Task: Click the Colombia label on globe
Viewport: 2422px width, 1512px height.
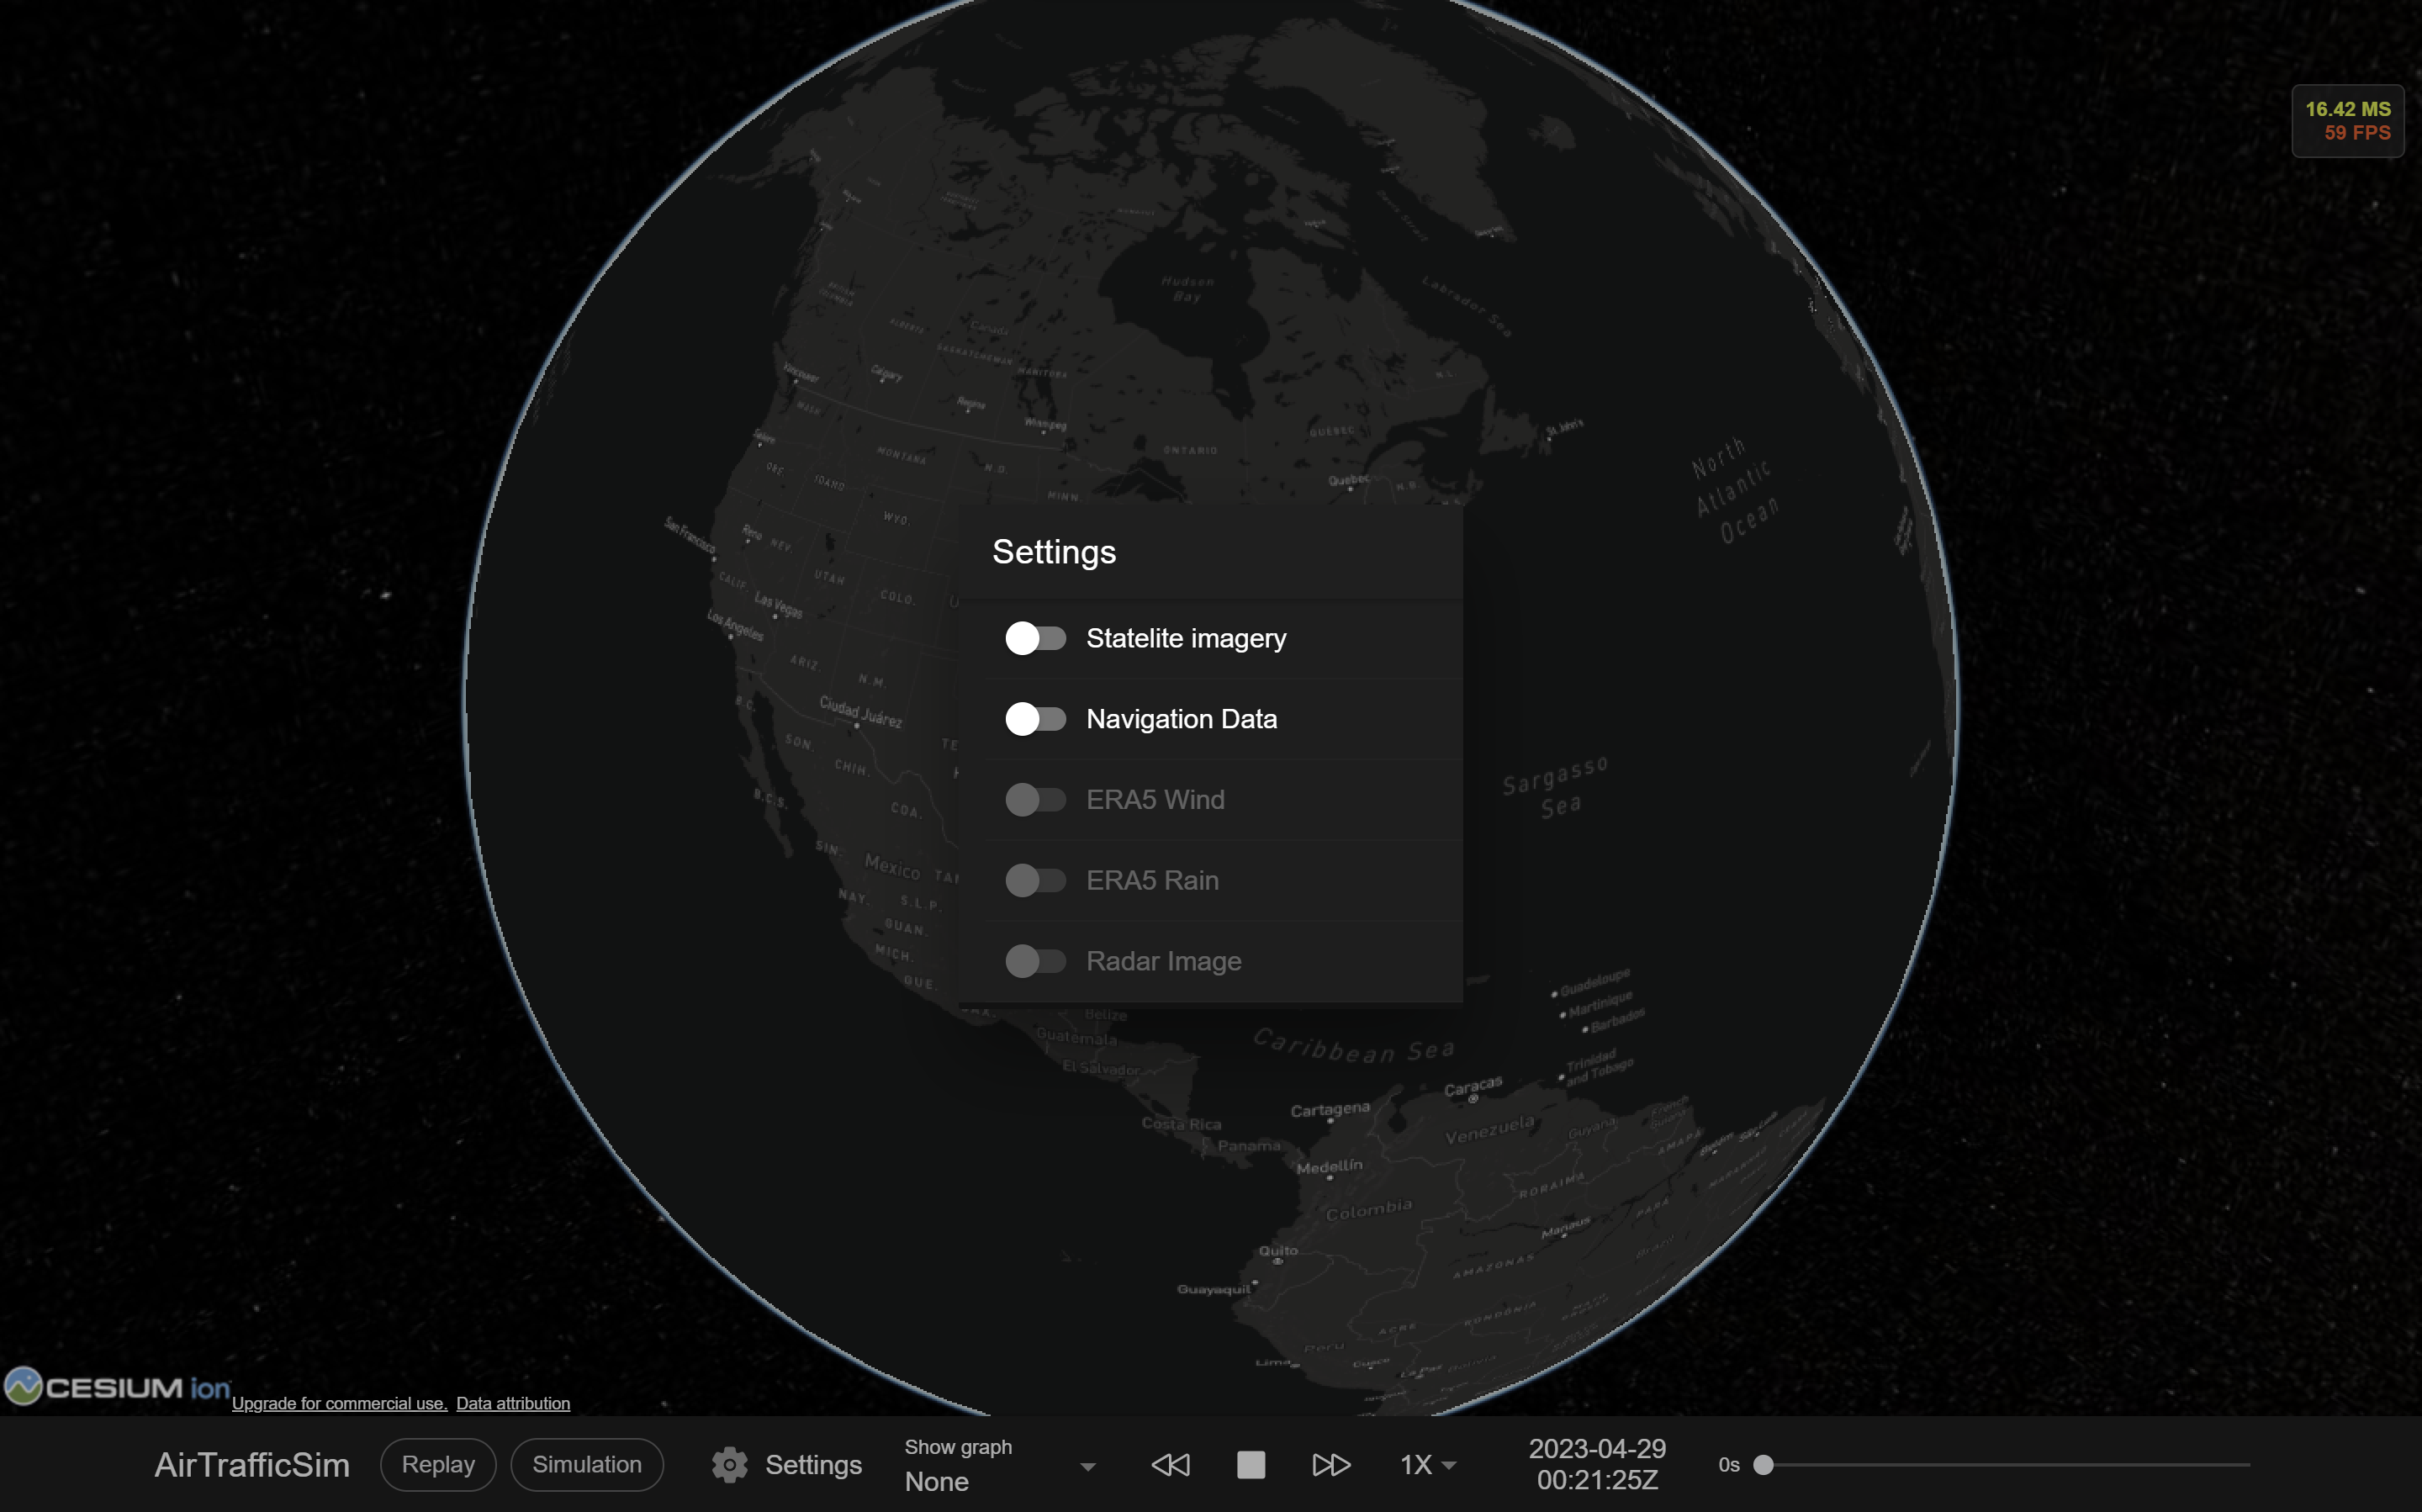Action: 1369,1210
